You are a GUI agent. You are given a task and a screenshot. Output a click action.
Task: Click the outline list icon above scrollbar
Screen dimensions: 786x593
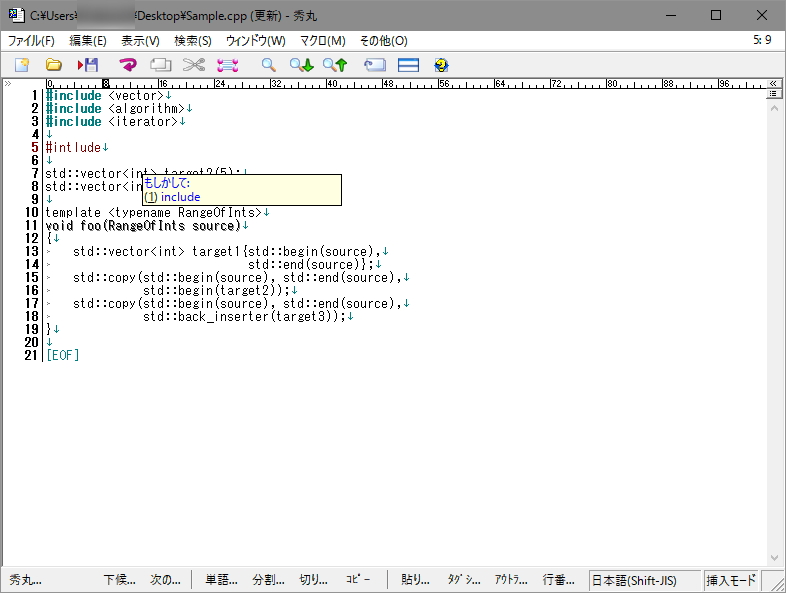tap(773, 94)
